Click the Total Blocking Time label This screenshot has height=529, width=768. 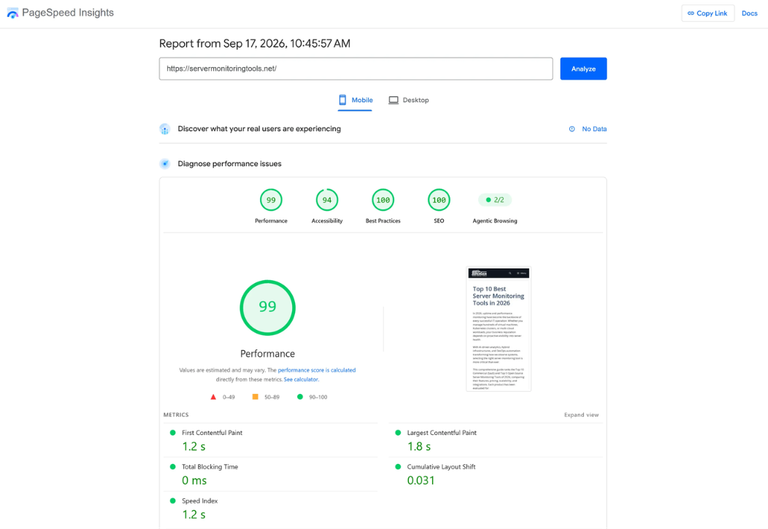tap(210, 467)
